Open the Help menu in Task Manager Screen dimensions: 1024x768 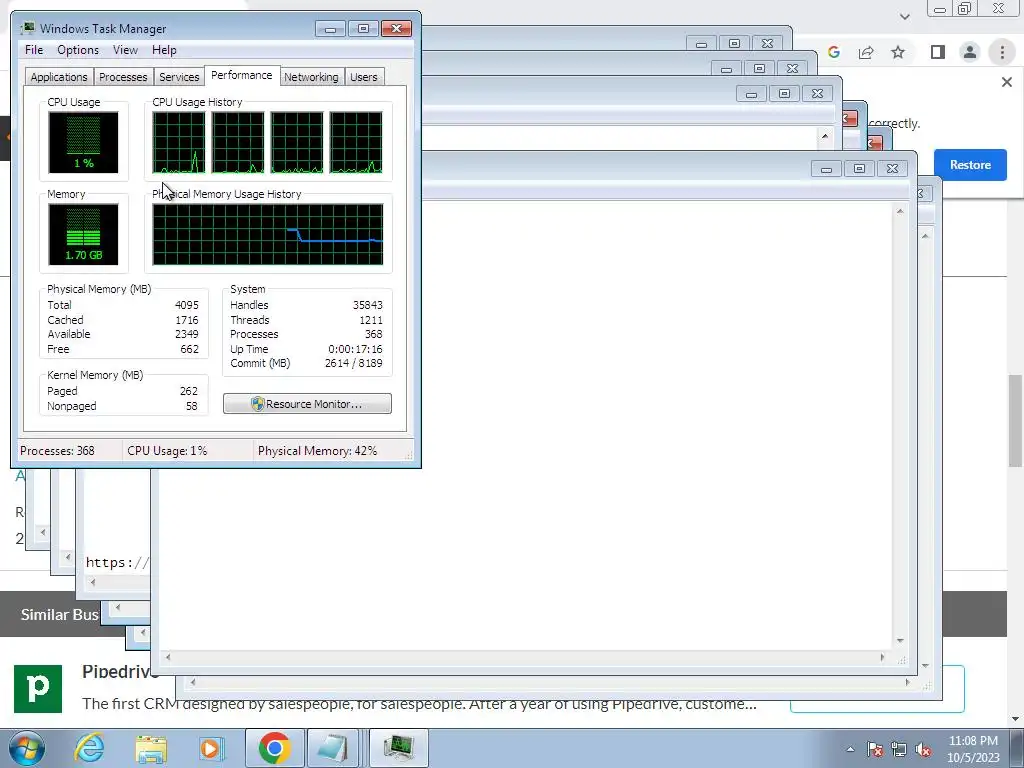164,50
